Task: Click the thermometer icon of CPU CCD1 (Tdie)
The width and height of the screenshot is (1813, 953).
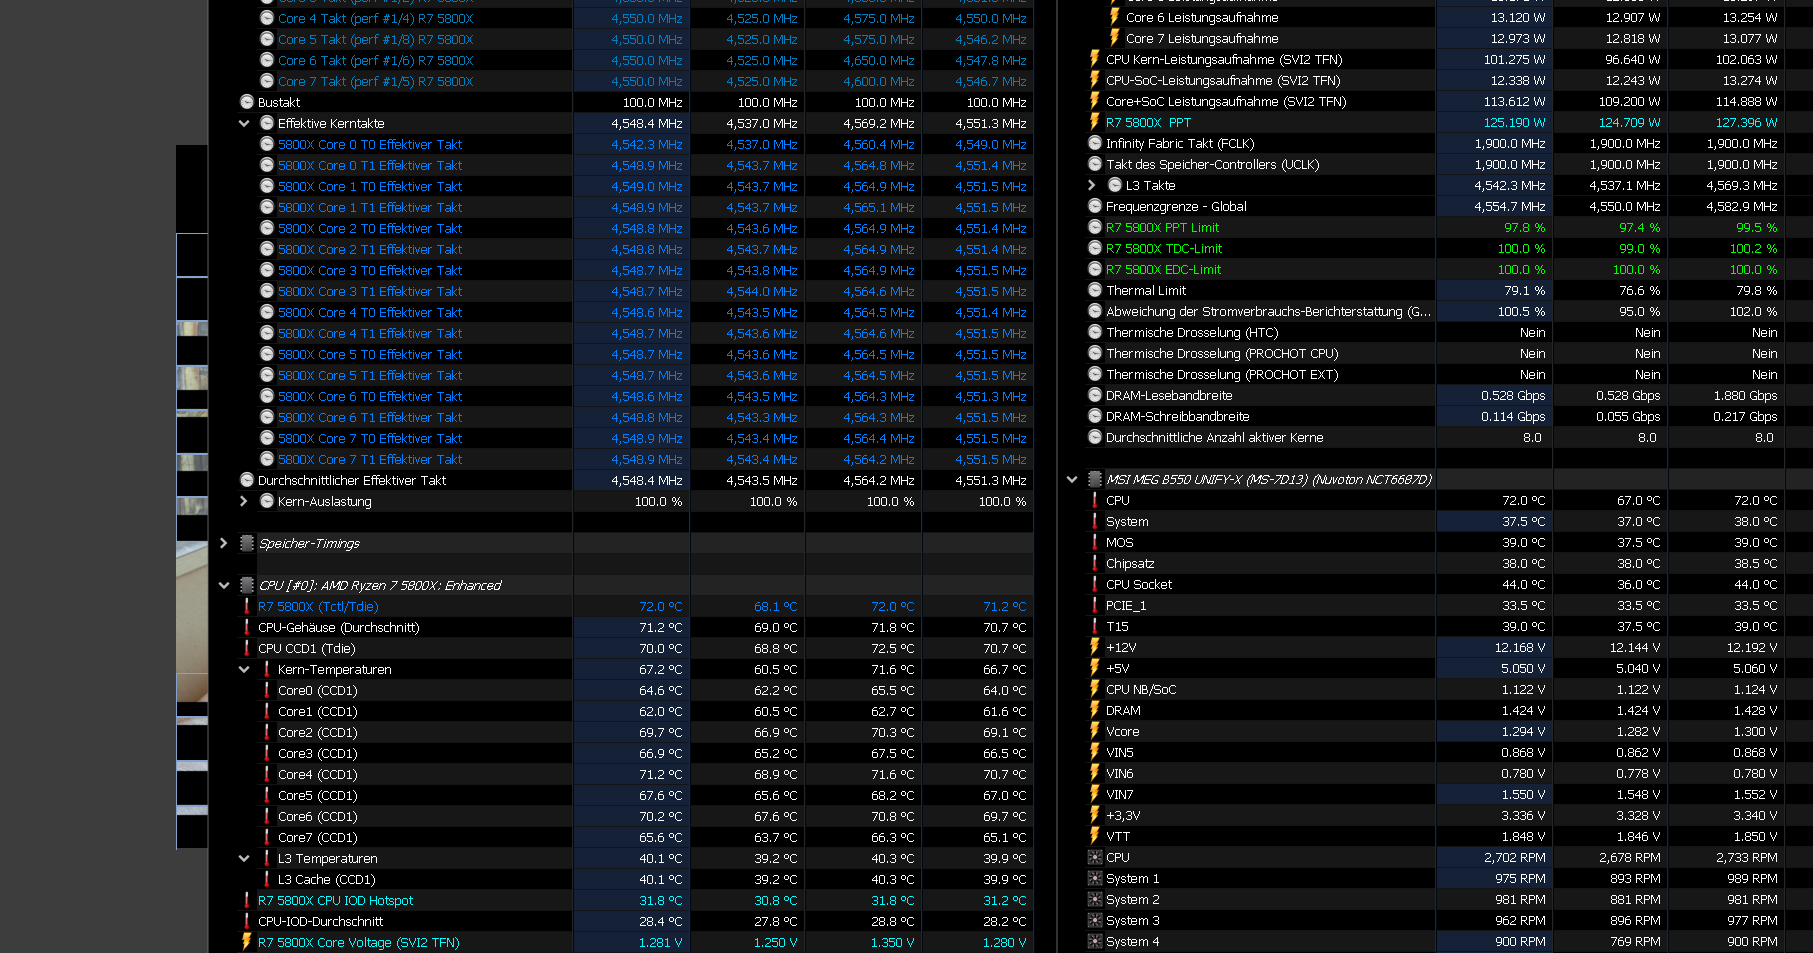Action: tap(247, 648)
